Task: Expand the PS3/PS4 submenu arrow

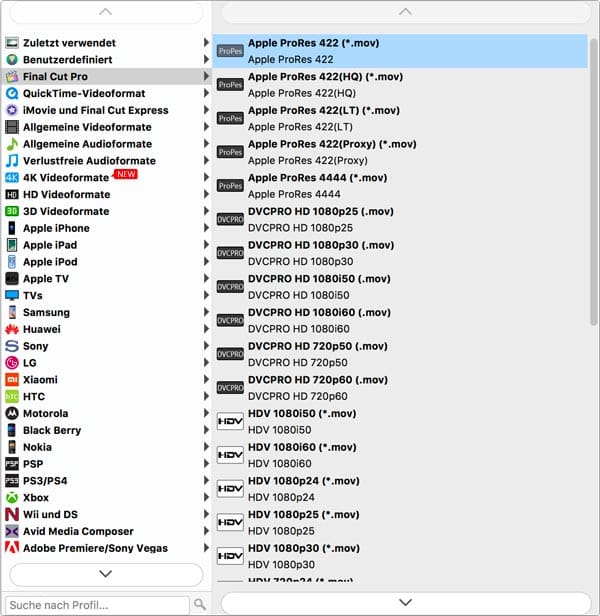Action: point(206,480)
